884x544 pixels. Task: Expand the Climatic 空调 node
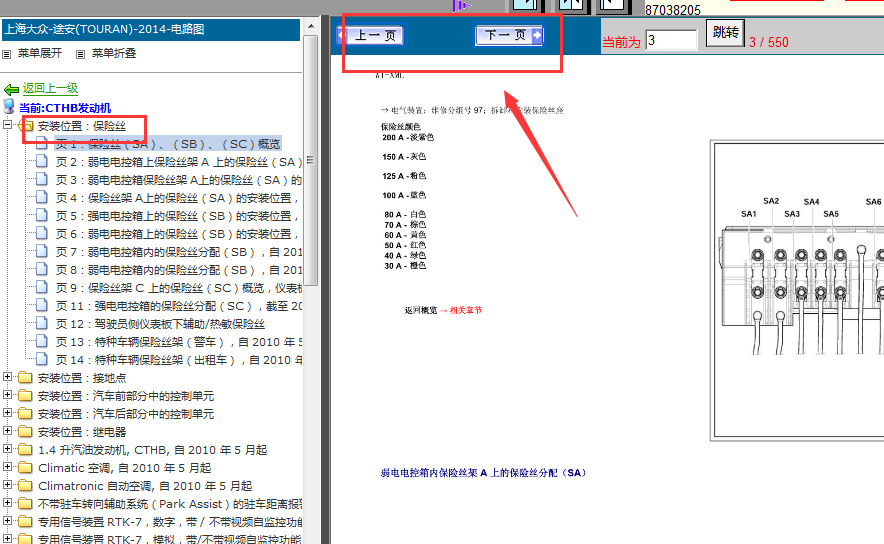pyautogui.click(x=7, y=467)
